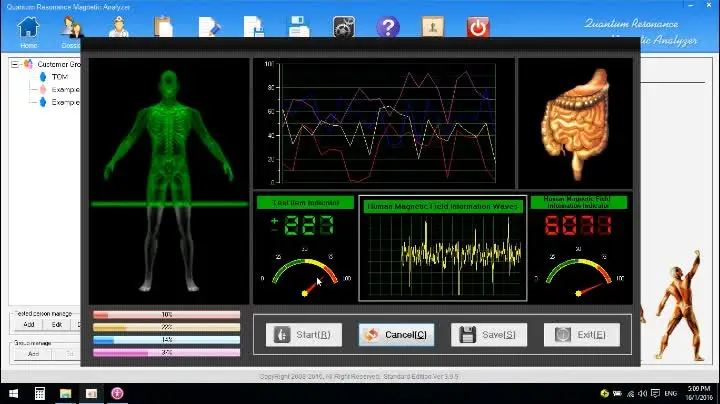Click the volume icon in system tray

pyautogui.click(x=643, y=393)
